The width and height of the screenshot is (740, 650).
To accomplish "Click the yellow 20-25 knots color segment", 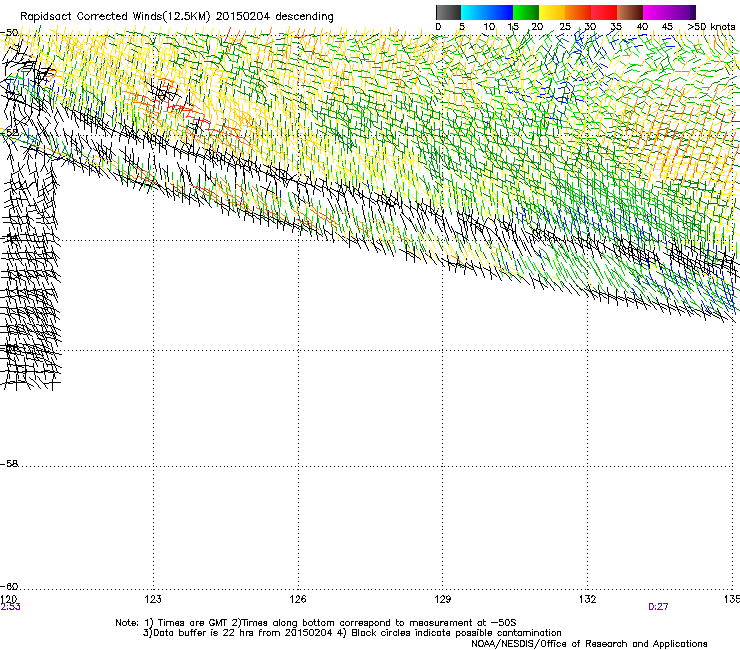I will point(552,12).
